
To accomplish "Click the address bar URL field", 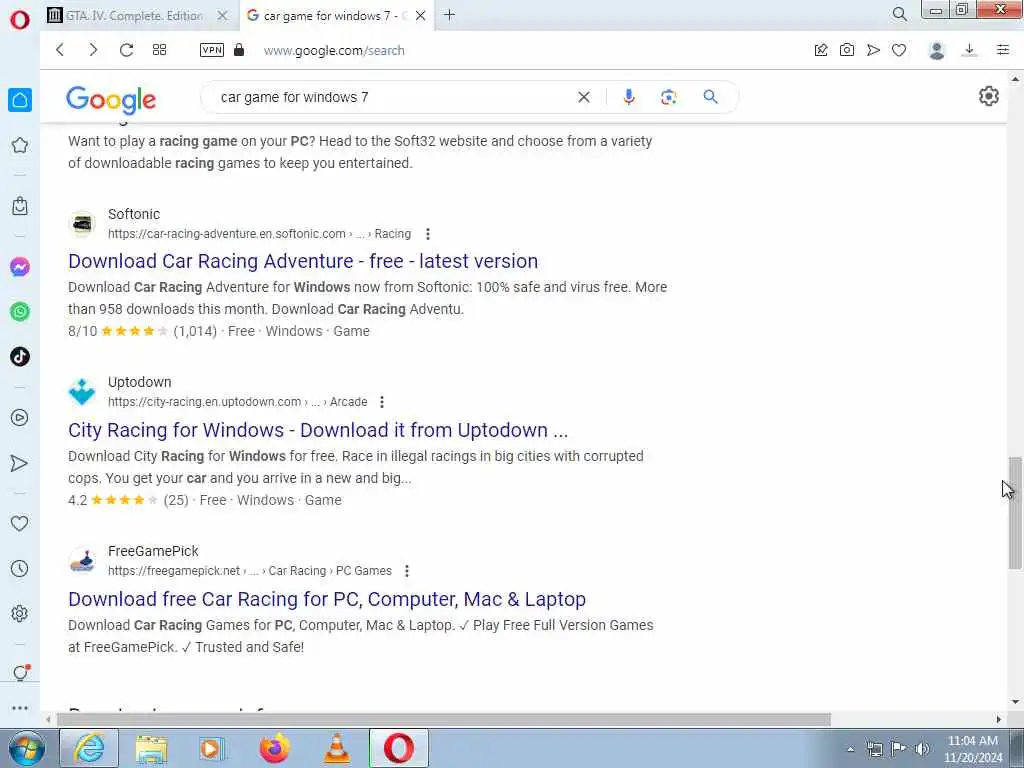I will click(x=334, y=50).
